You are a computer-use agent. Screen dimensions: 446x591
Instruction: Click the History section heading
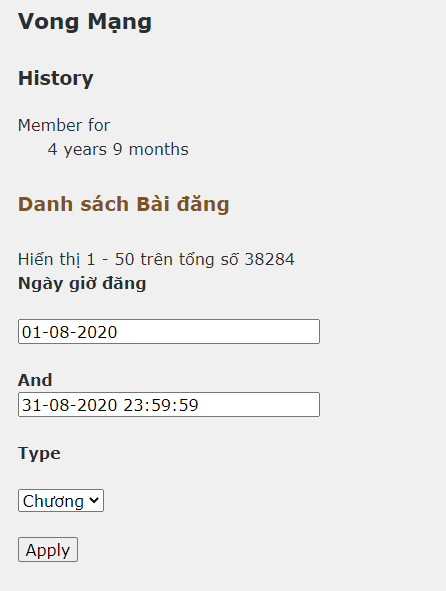(x=55, y=78)
